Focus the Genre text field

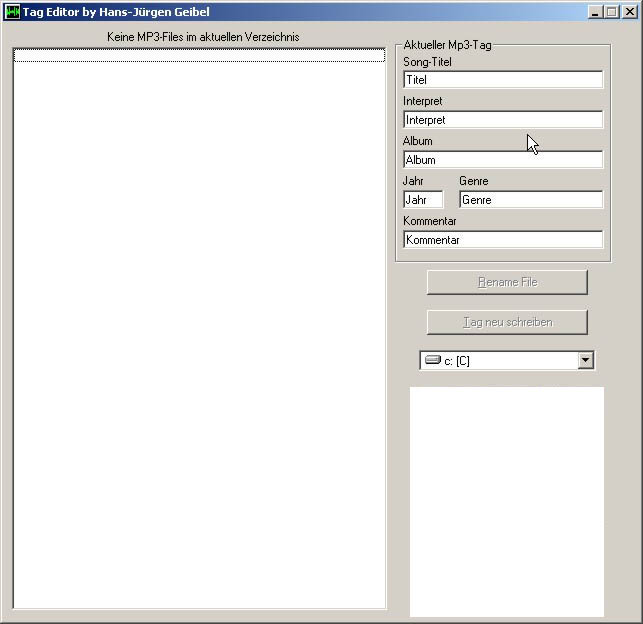click(x=531, y=200)
